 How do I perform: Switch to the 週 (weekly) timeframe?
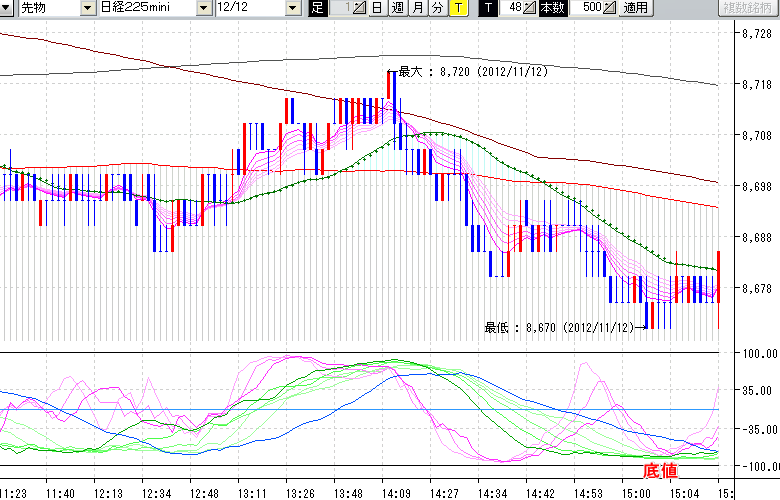[x=397, y=8]
